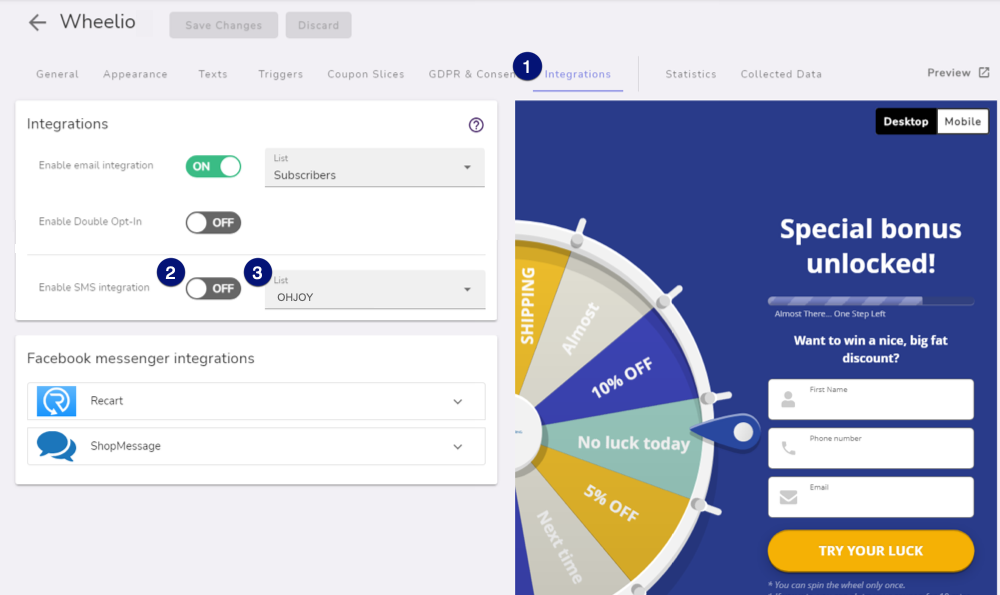The height and width of the screenshot is (595, 1000).
Task: Switch preview to Mobile view
Action: (x=962, y=121)
